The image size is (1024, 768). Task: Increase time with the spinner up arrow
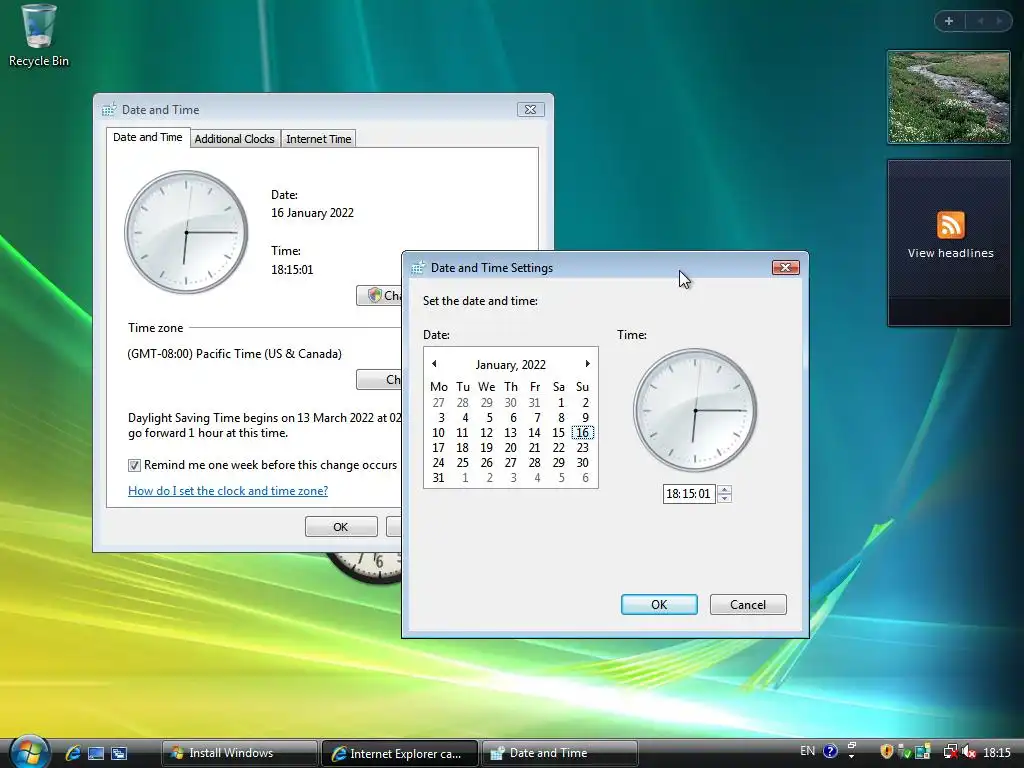(724, 489)
